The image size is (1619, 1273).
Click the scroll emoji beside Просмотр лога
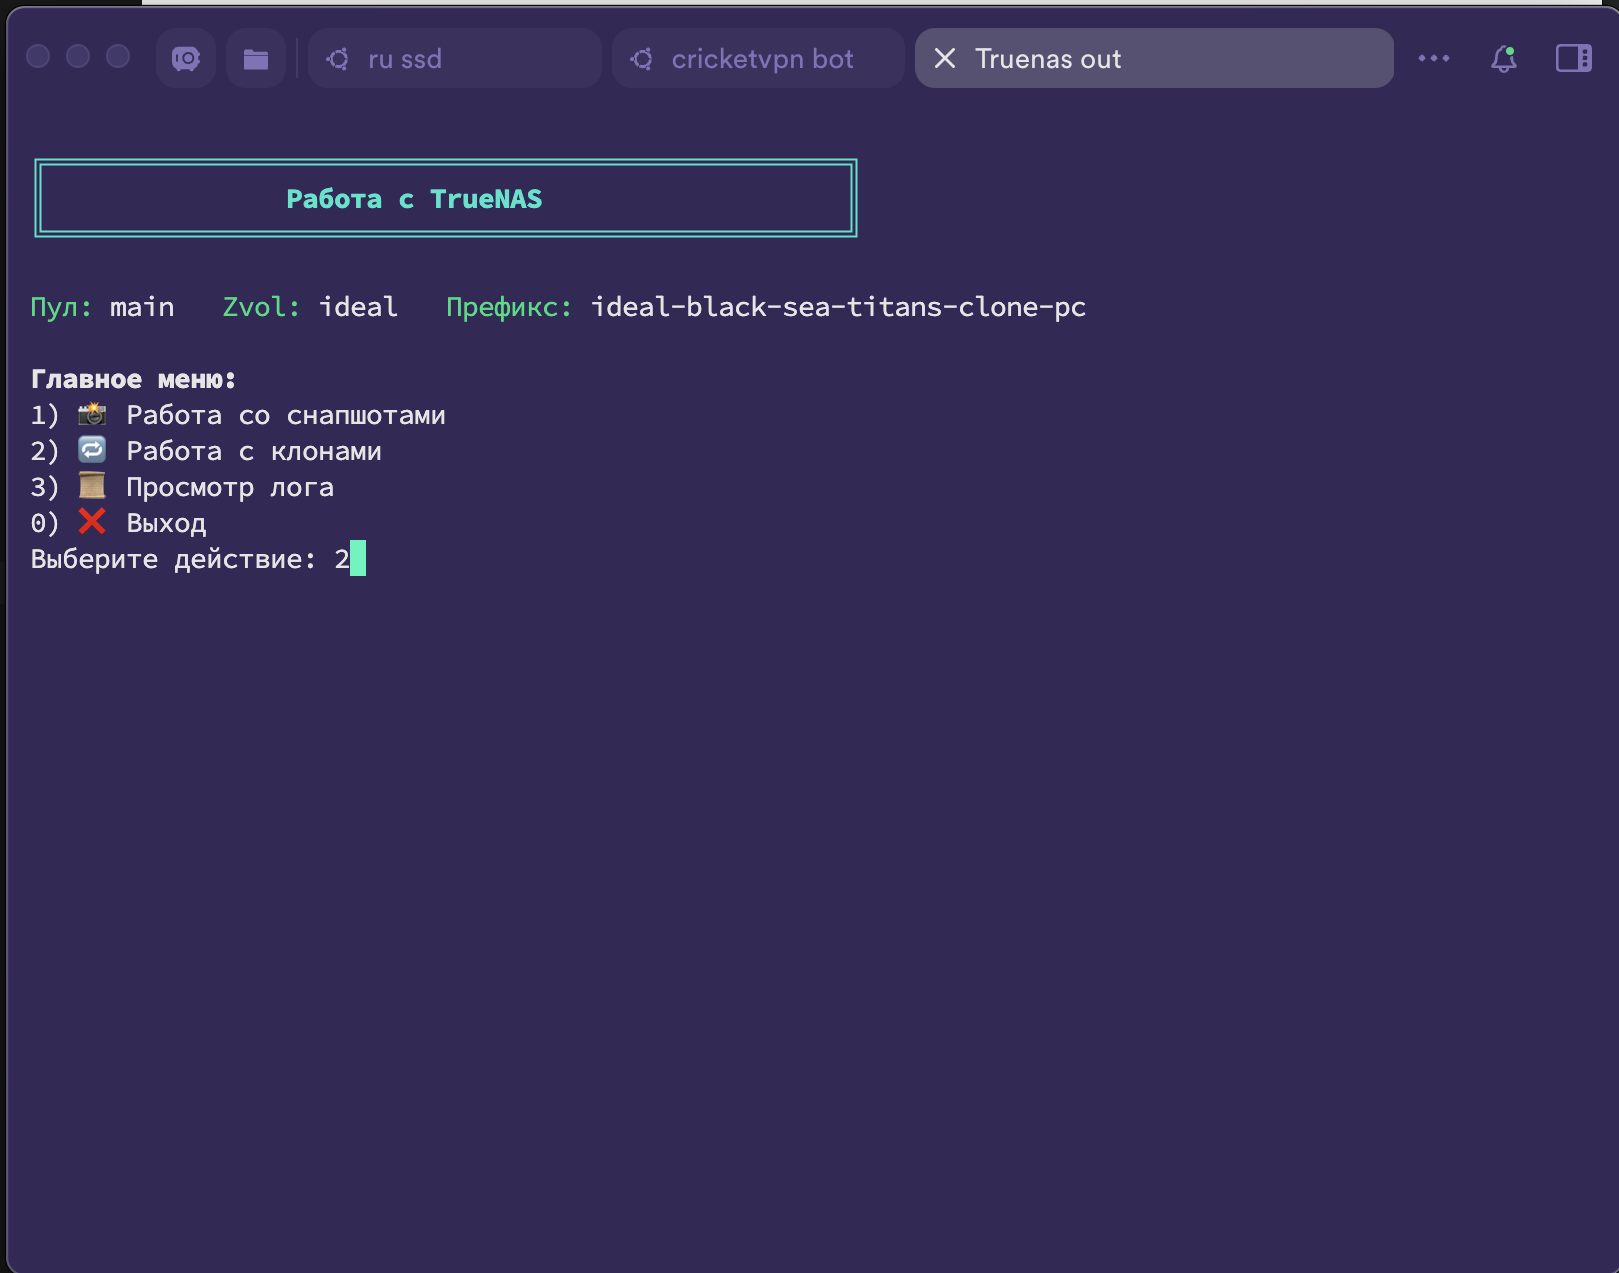click(x=92, y=486)
